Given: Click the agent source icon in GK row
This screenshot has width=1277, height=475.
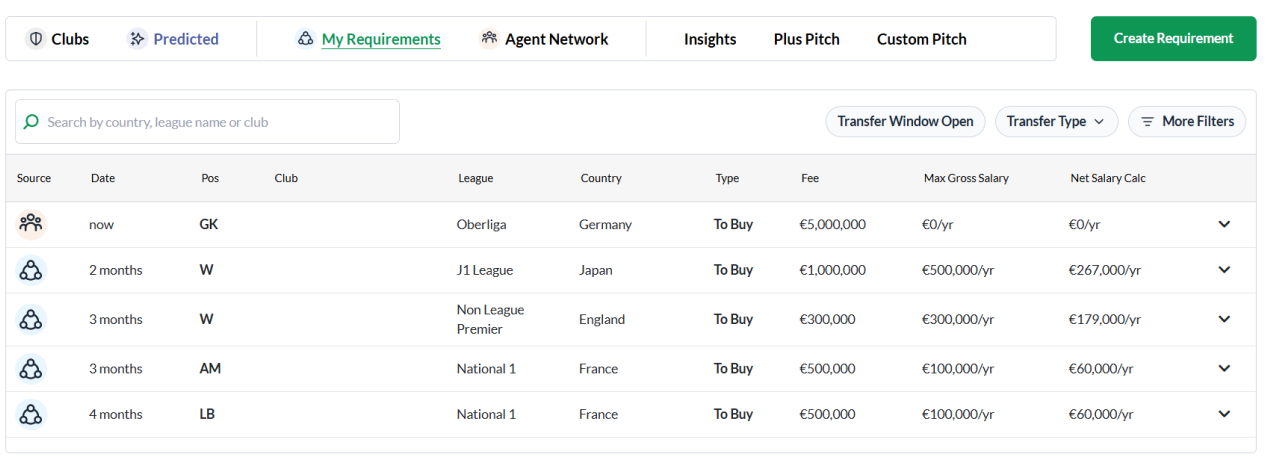Looking at the screenshot, I should click(31, 224).
